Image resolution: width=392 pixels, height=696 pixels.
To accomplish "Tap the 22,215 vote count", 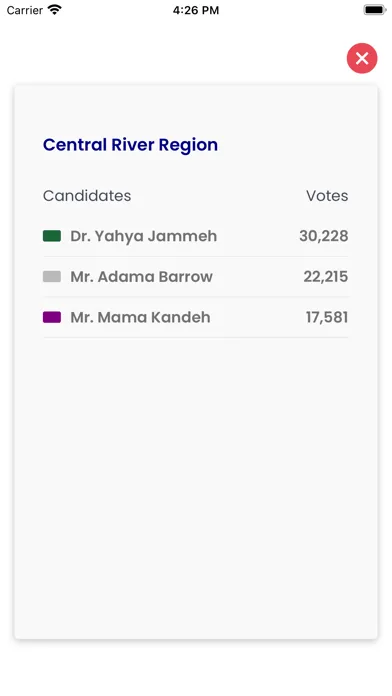I will point(326,277).
